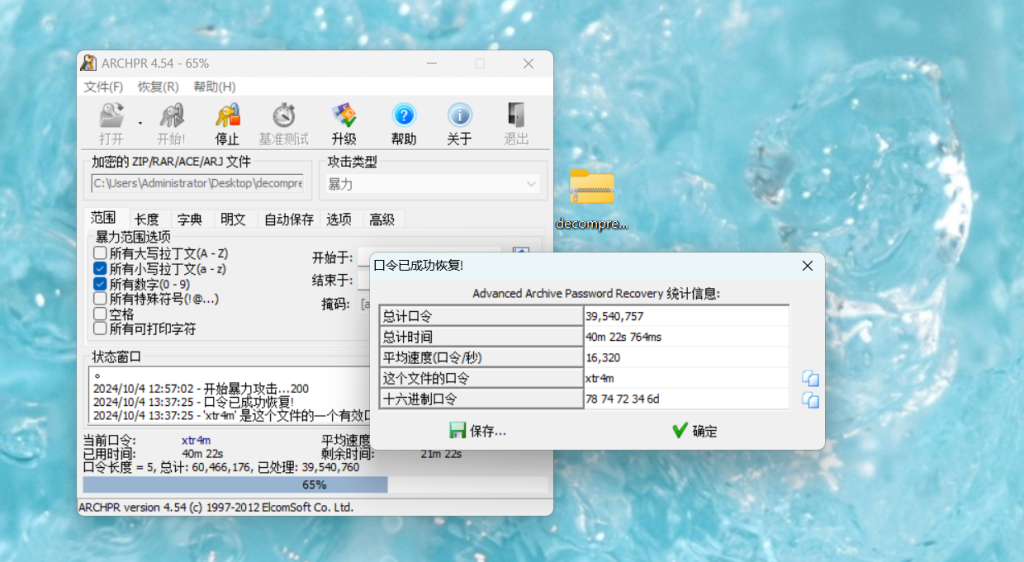1024x562 pixels.
Task: Enable 所有大写拉丁文(A - Z) checkbox
Action: (100, 253)
